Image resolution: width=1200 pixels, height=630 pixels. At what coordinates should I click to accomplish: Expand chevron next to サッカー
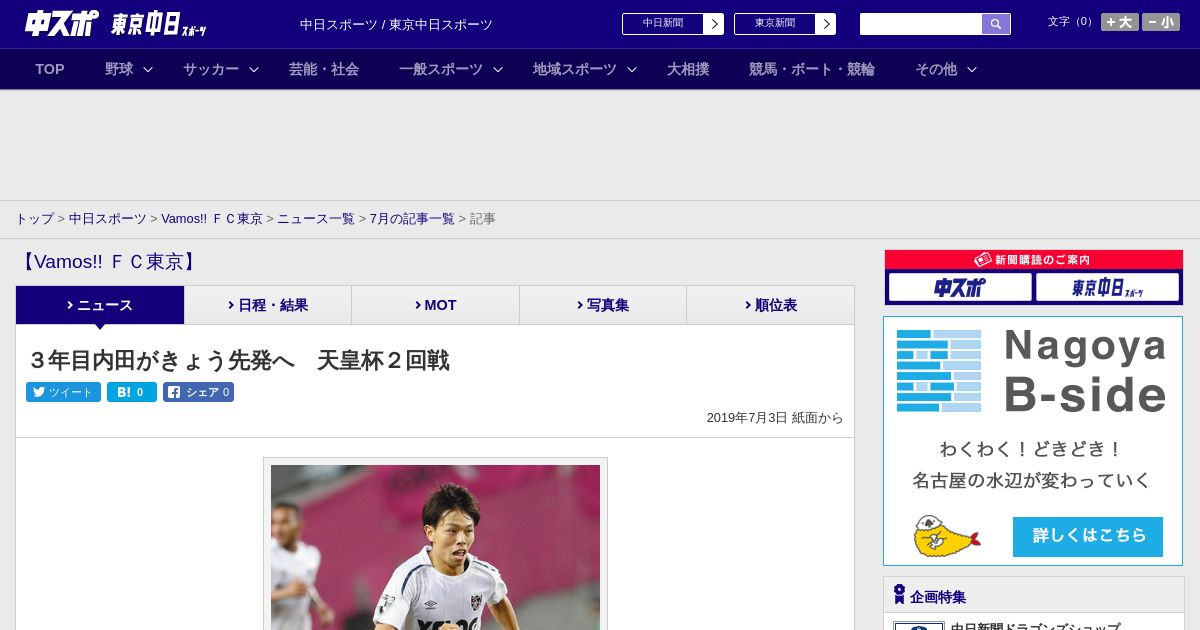click(x=254, y=69)
